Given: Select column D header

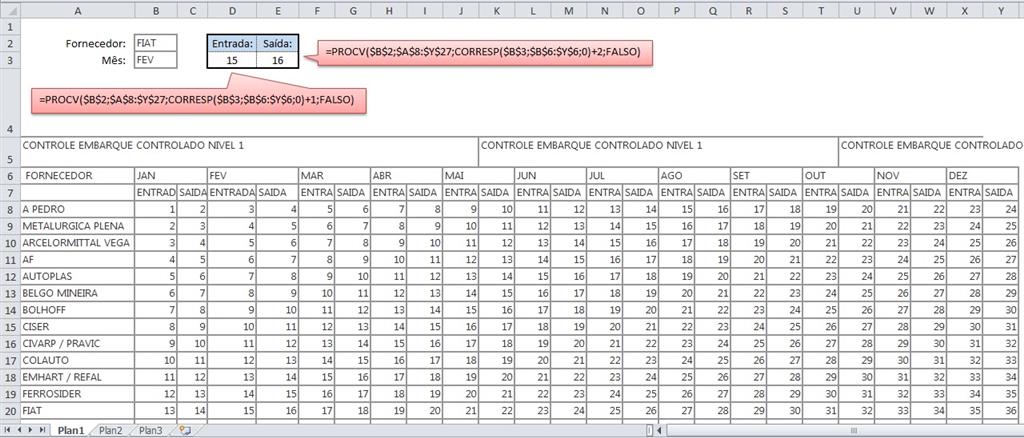Looking at the screenshot, I should [232, 10].
